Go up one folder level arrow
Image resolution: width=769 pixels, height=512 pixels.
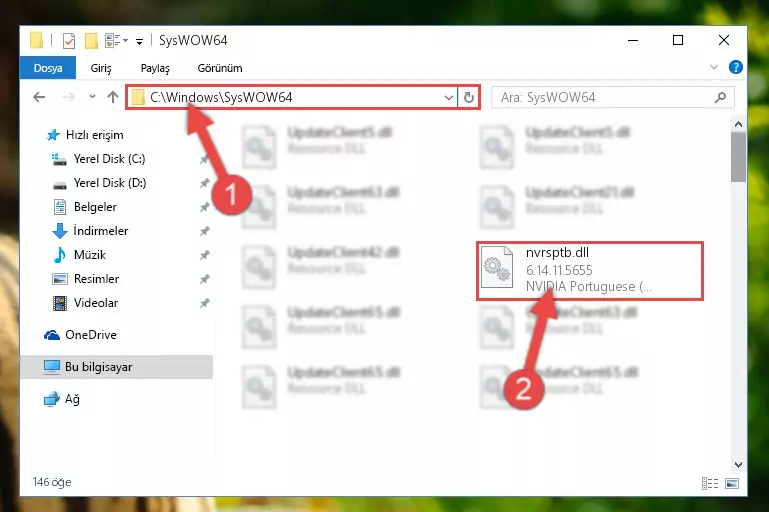113,97
